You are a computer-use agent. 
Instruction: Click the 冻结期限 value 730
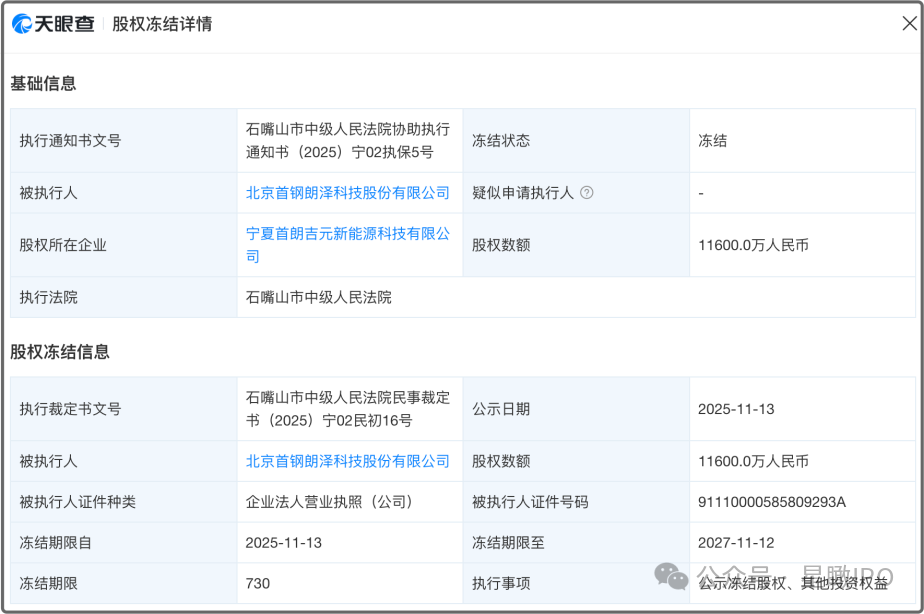pos(258,583)
